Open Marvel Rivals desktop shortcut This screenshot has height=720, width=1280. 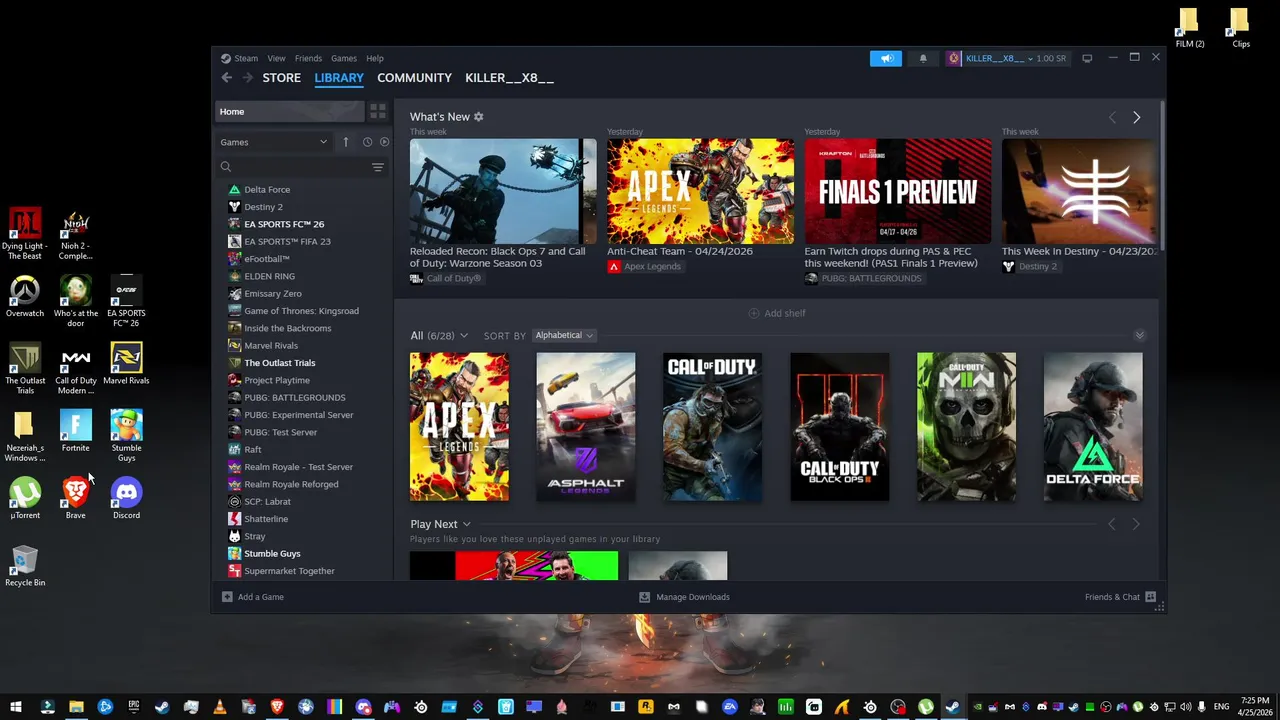pyautogui.click(x=126, y=364)
